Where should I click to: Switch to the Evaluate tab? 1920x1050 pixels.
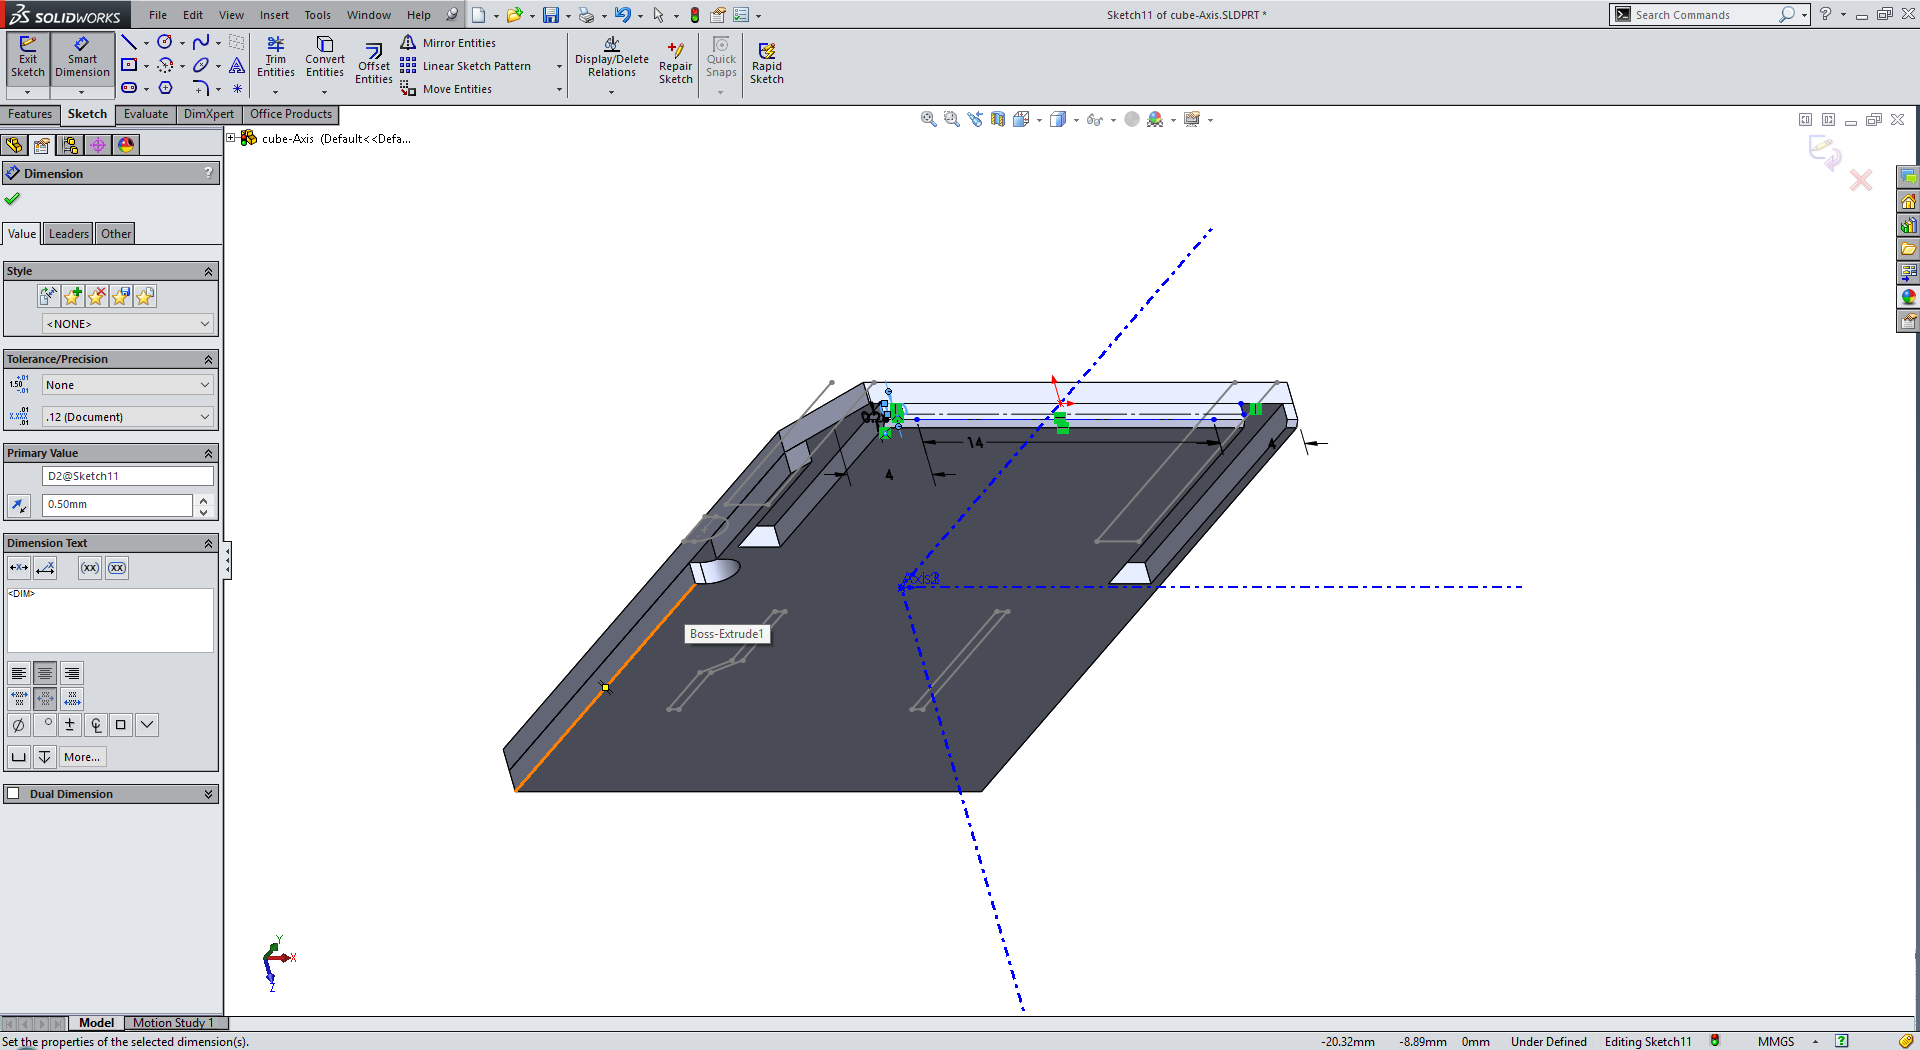[146, 114]
